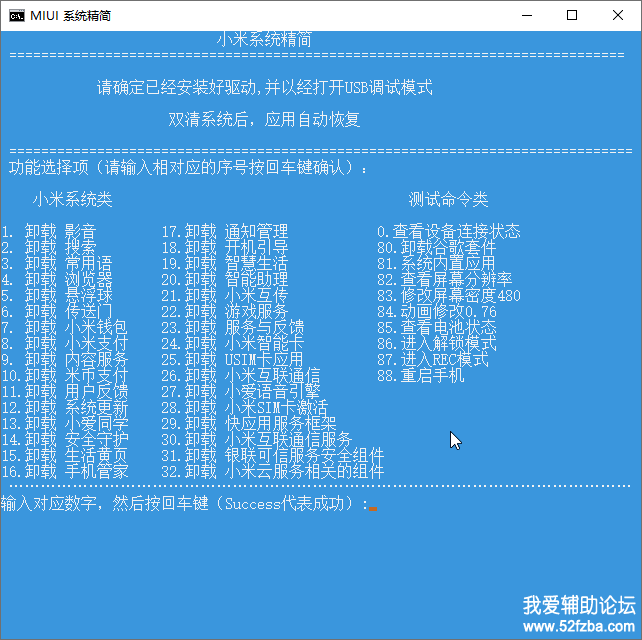The height and width of the screenshot is (640, 642).
Task: Select line '82.查看屏幕分辨率'
Action: pyautogui.click(x=445, y=280)
